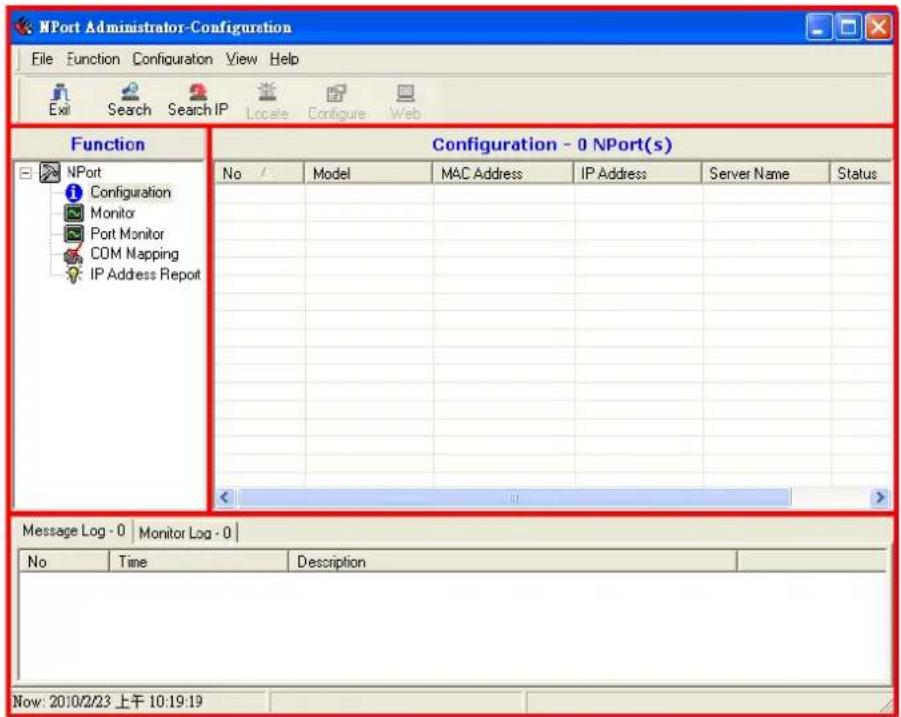Click the grayed Locate toolbar icon

[267, 92]
